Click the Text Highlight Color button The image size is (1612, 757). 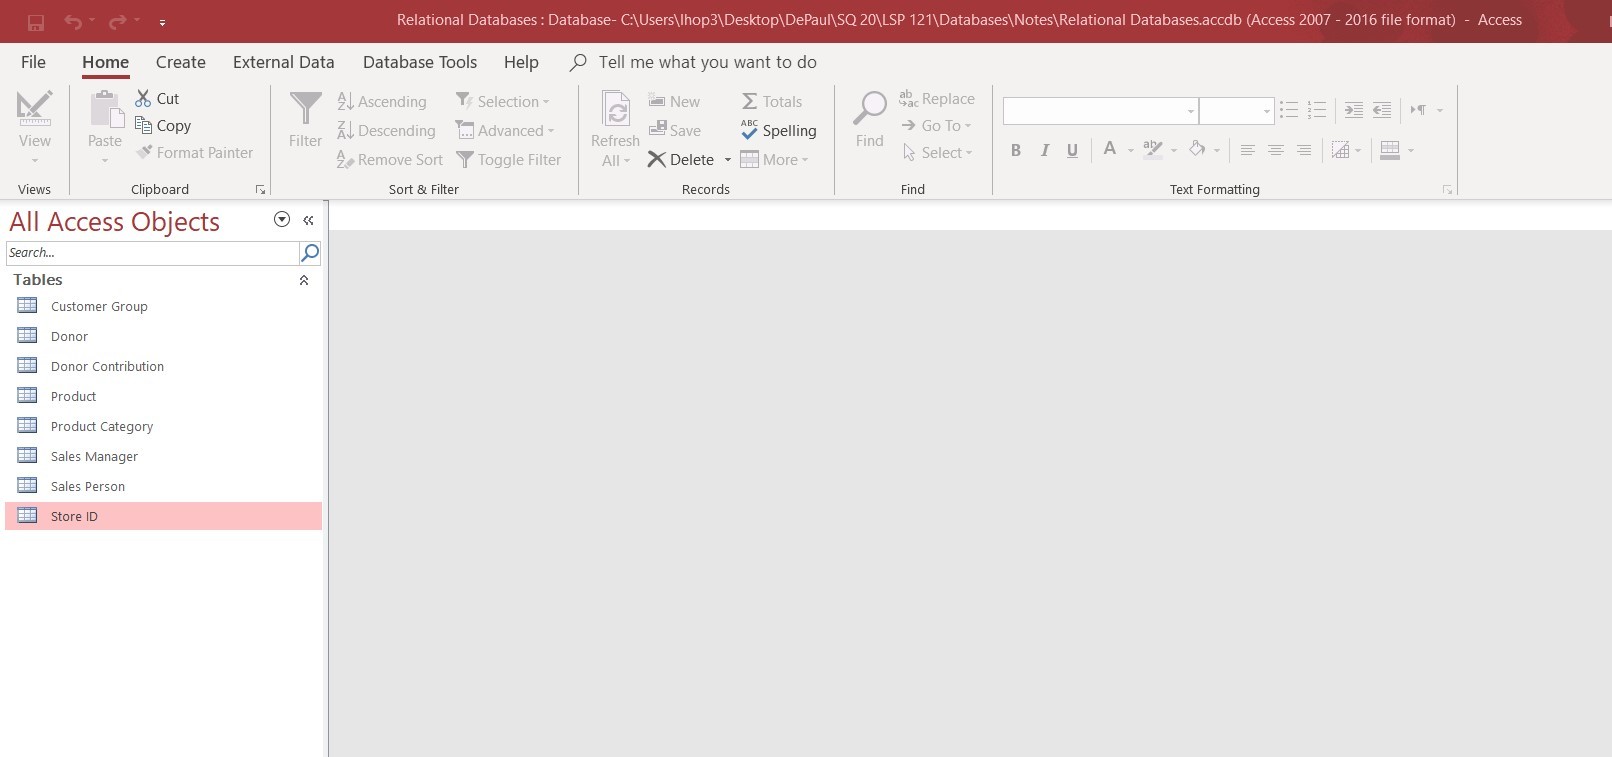pos(1153,149)
